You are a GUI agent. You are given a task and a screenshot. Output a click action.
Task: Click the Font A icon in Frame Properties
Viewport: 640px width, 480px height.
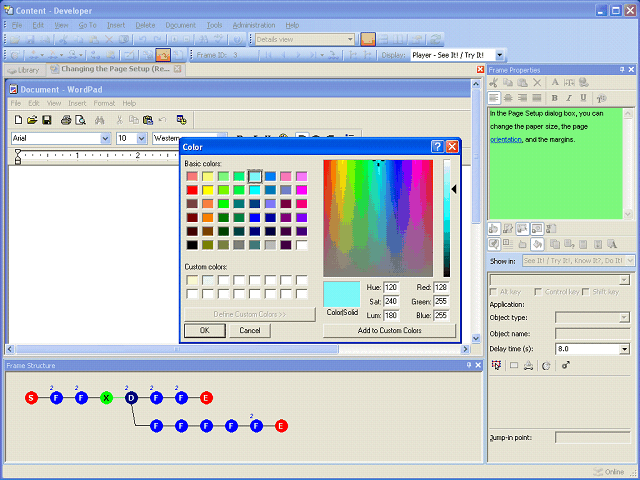click(x=555, y=83)
